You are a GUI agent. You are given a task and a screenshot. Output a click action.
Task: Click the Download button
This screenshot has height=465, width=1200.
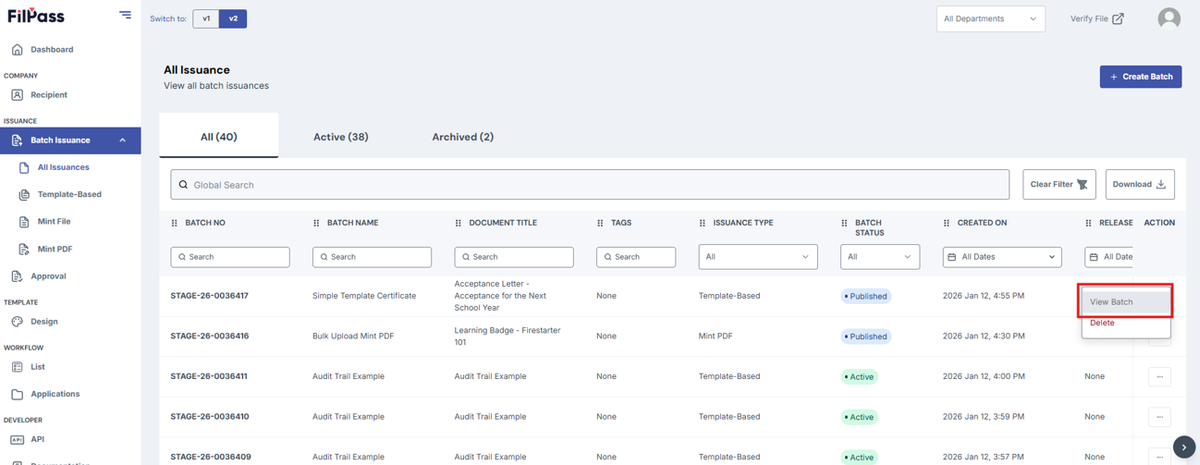1140,185
